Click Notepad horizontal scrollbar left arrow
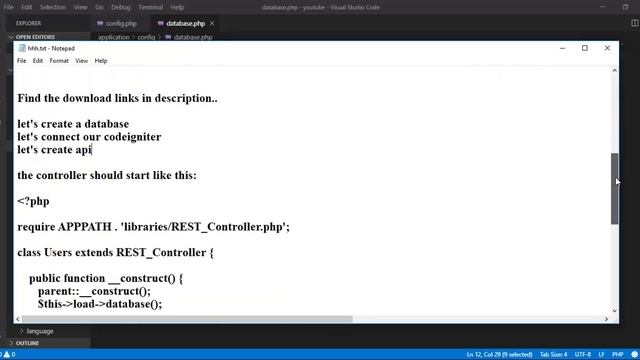The height and width of the screenshot is (360, 640). tap(18, 319)
